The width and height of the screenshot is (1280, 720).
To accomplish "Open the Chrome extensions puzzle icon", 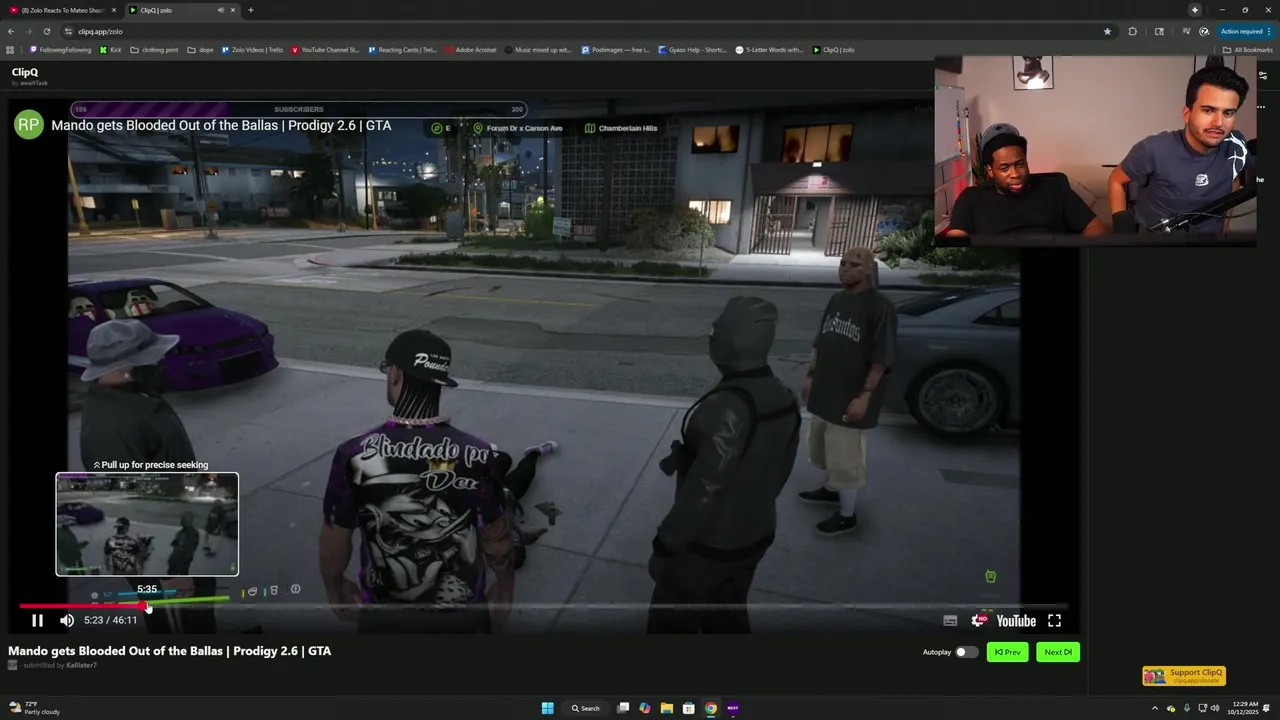I will pos(1133,31).
